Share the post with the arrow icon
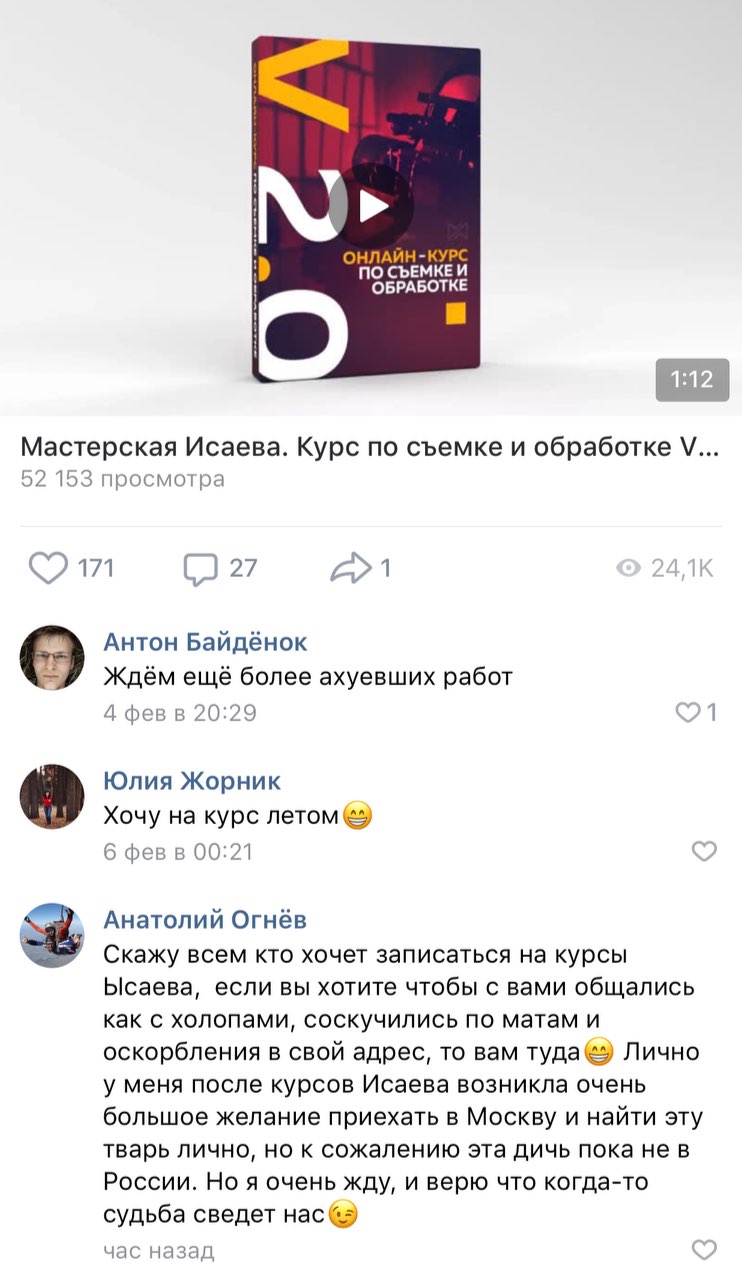Viewport: 742px width, 1280px height. coord(350,568)
